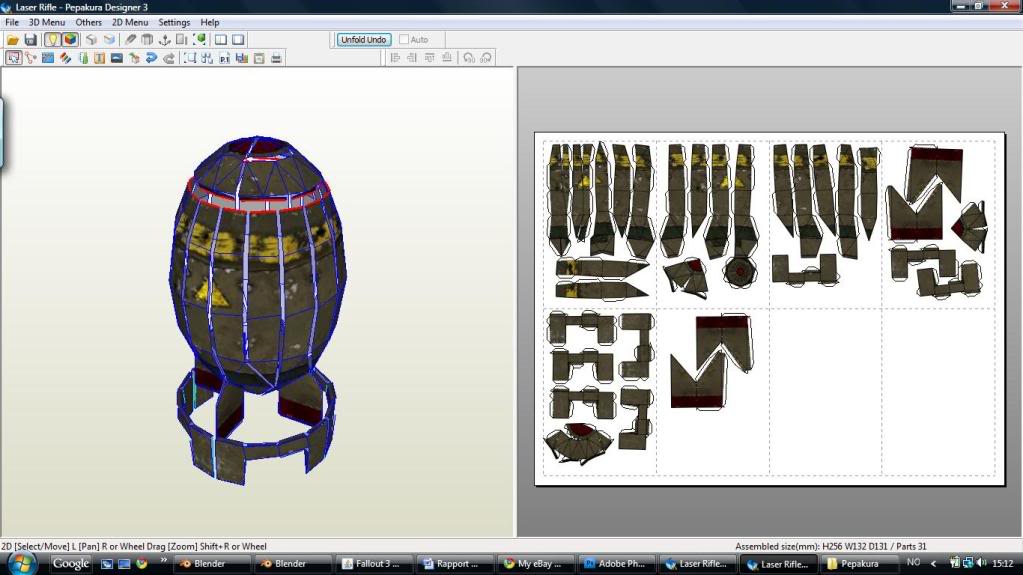Switch to Adobe Ph... taskbar window
The height and width of the screenshot is (575, 1023).
[x=617, y=563]
